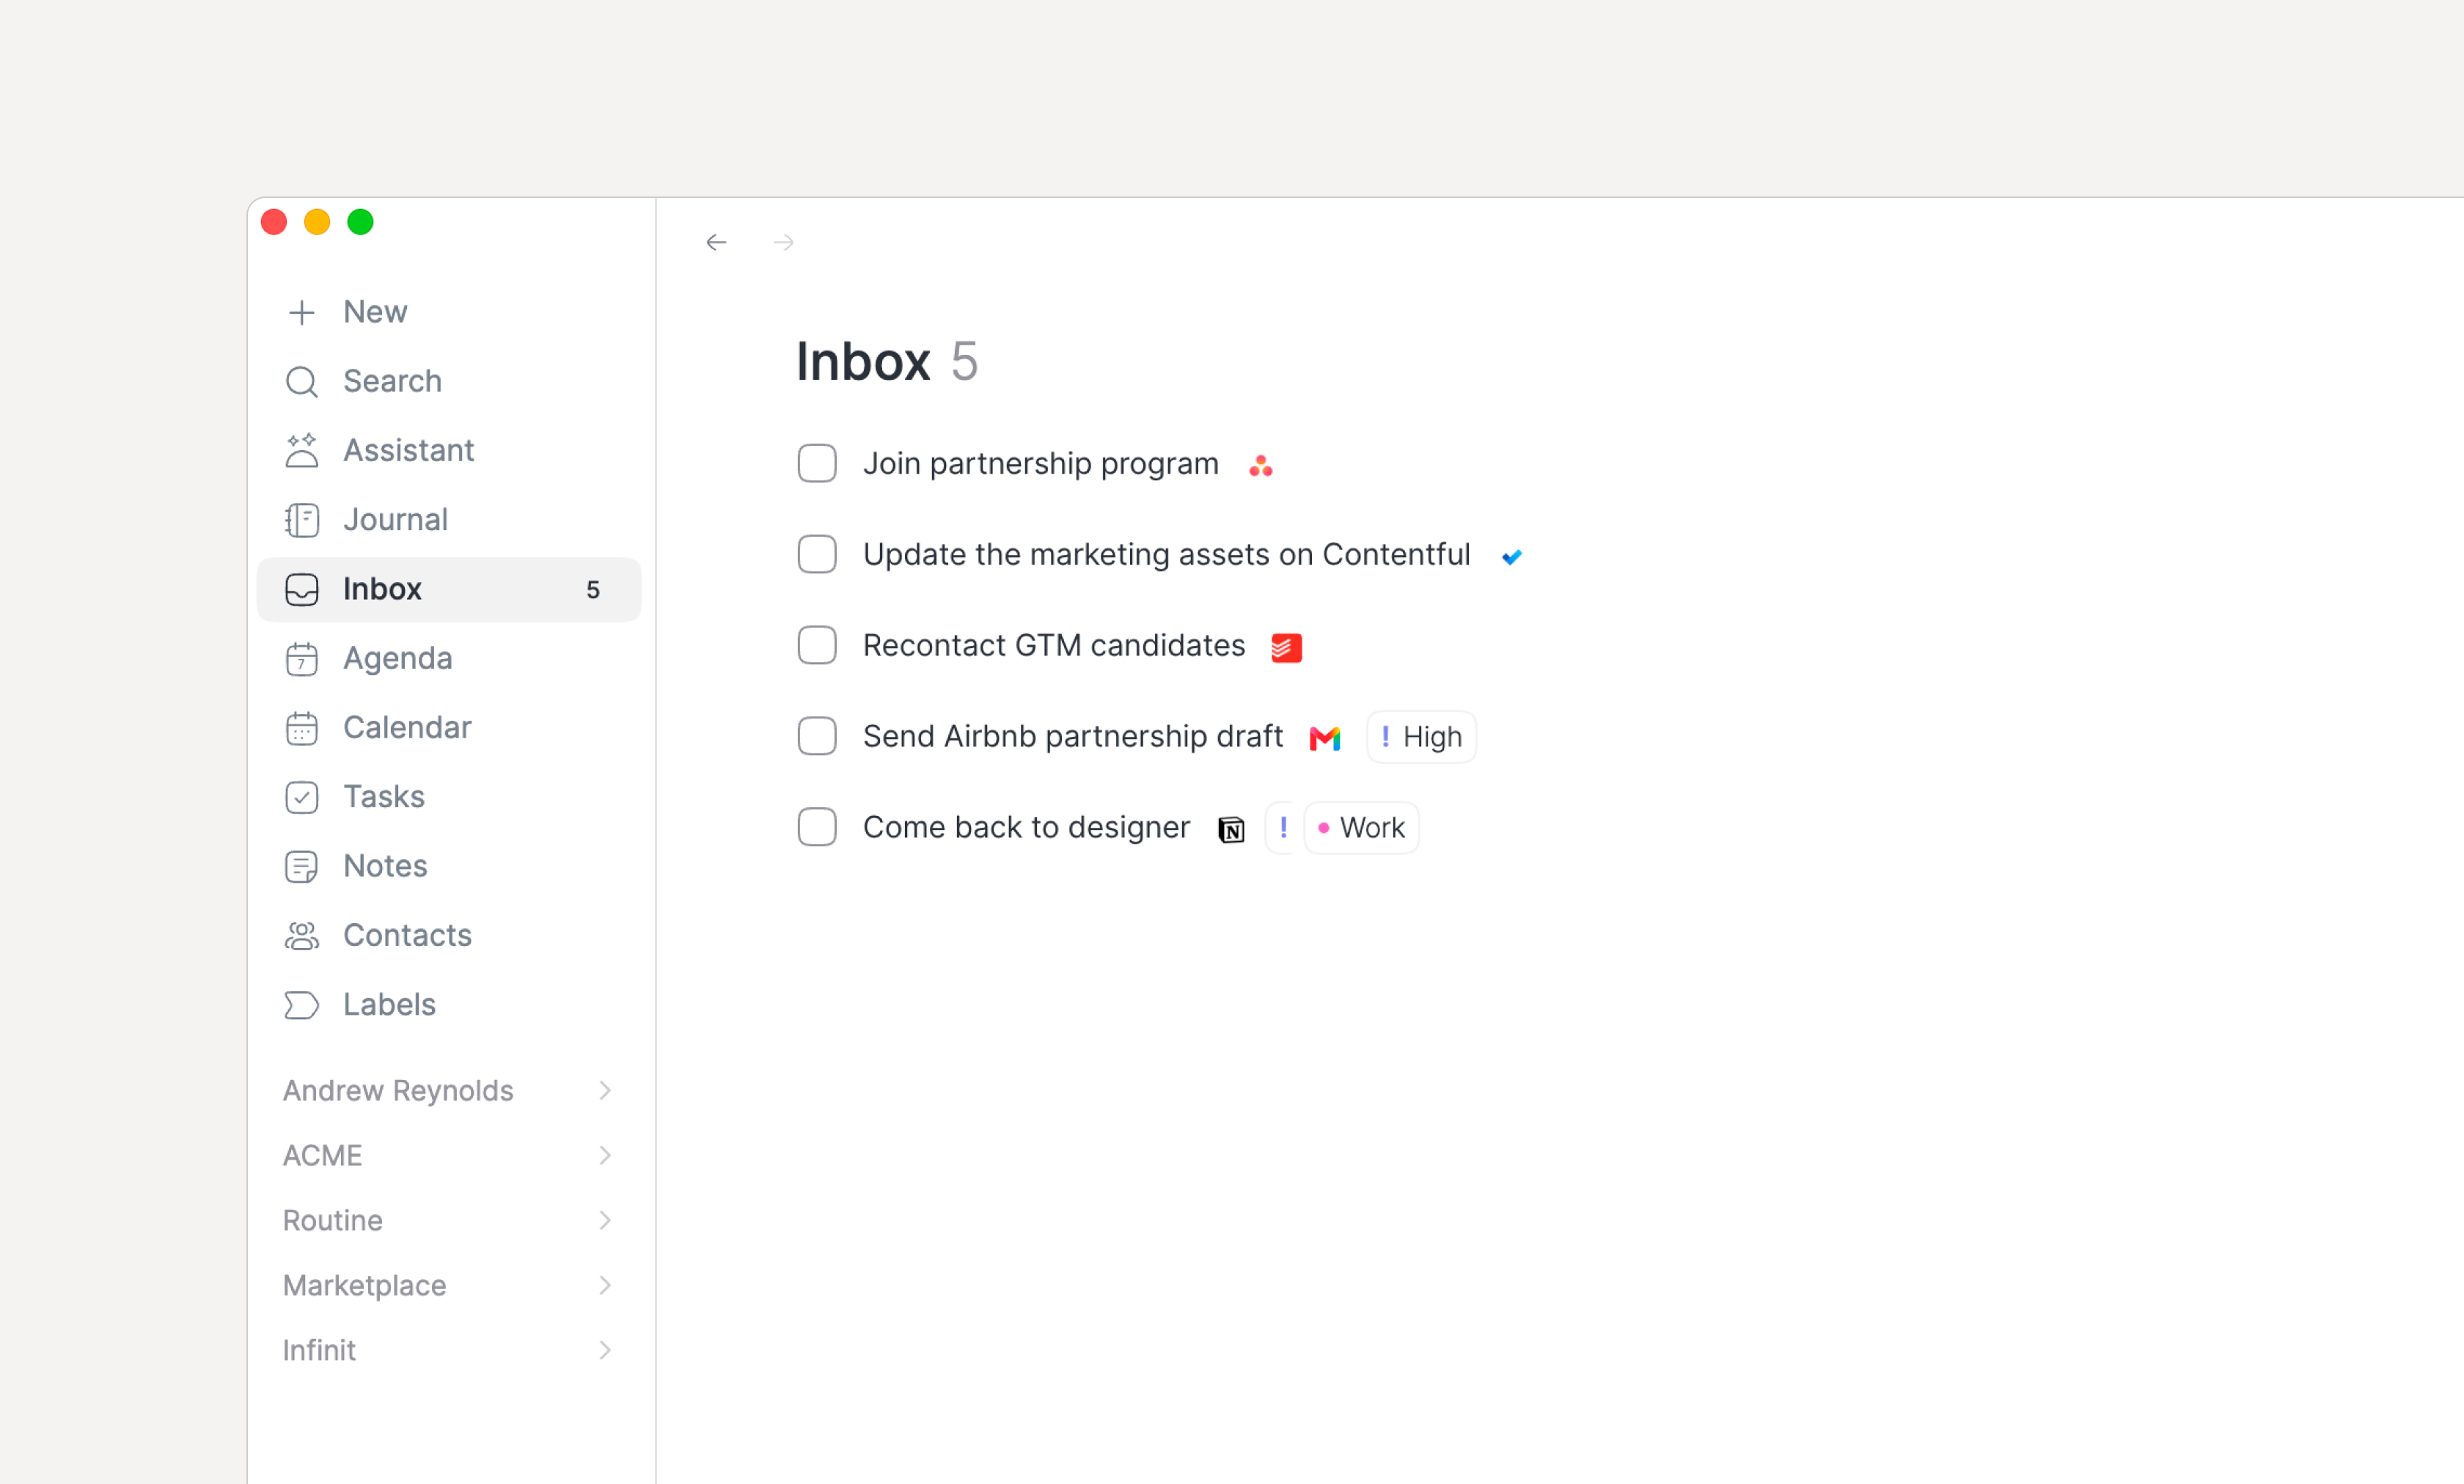Check off Join partnership program
This screenshot has width=2464, height=1484.
[817, 463]
